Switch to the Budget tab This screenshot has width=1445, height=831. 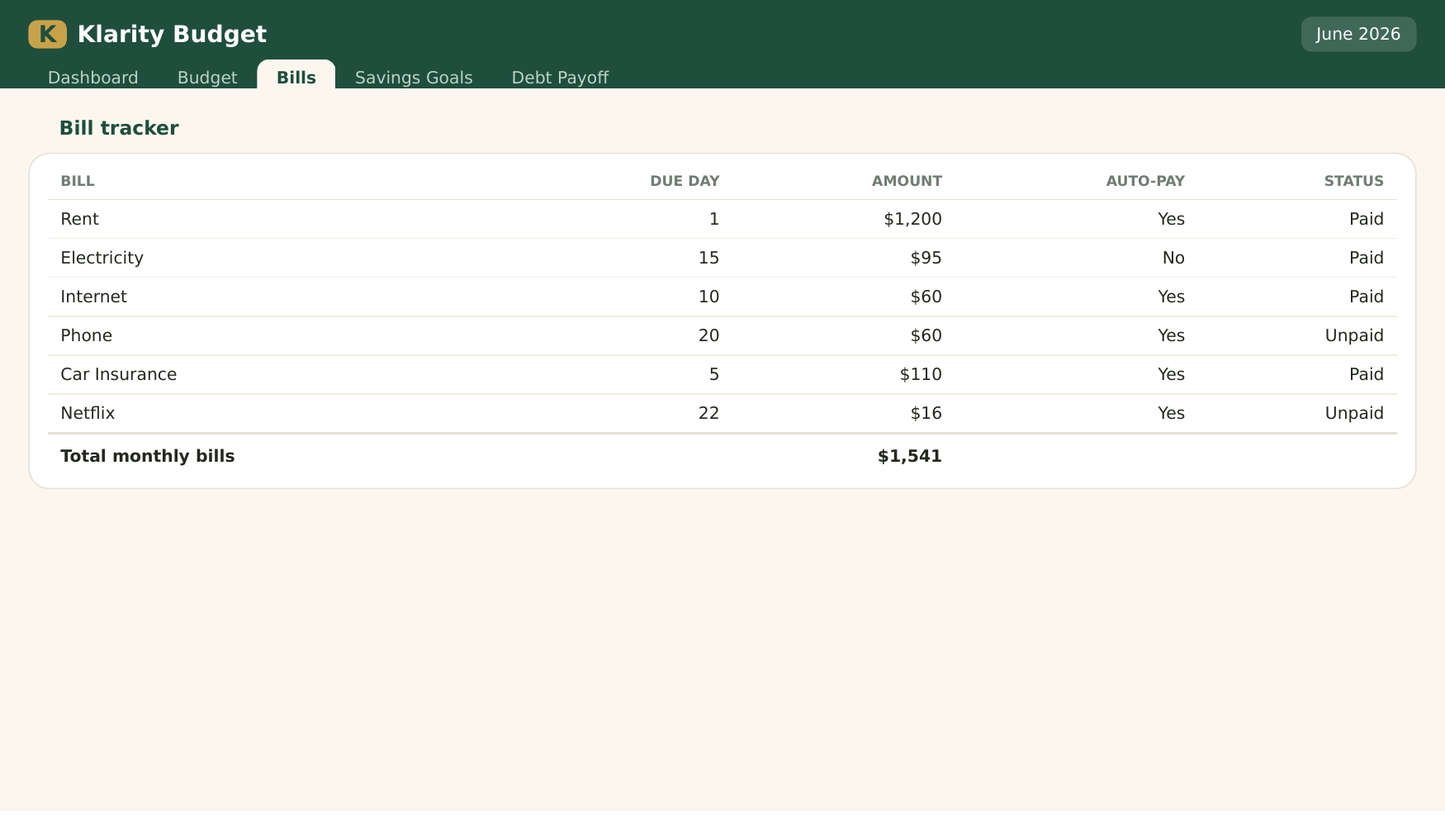pos(207,77)
